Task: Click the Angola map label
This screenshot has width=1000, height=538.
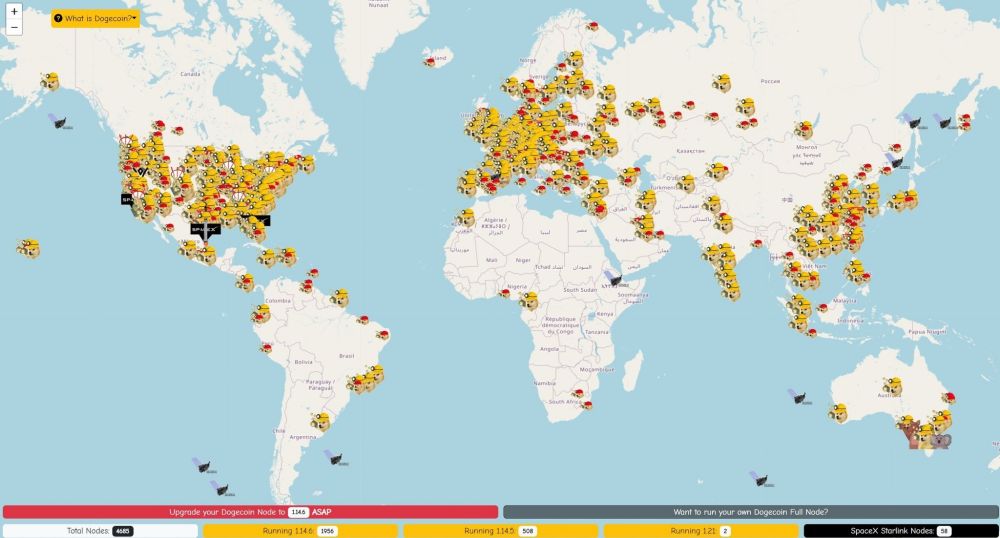Action: pyautogui.click(x=549, y=349)
